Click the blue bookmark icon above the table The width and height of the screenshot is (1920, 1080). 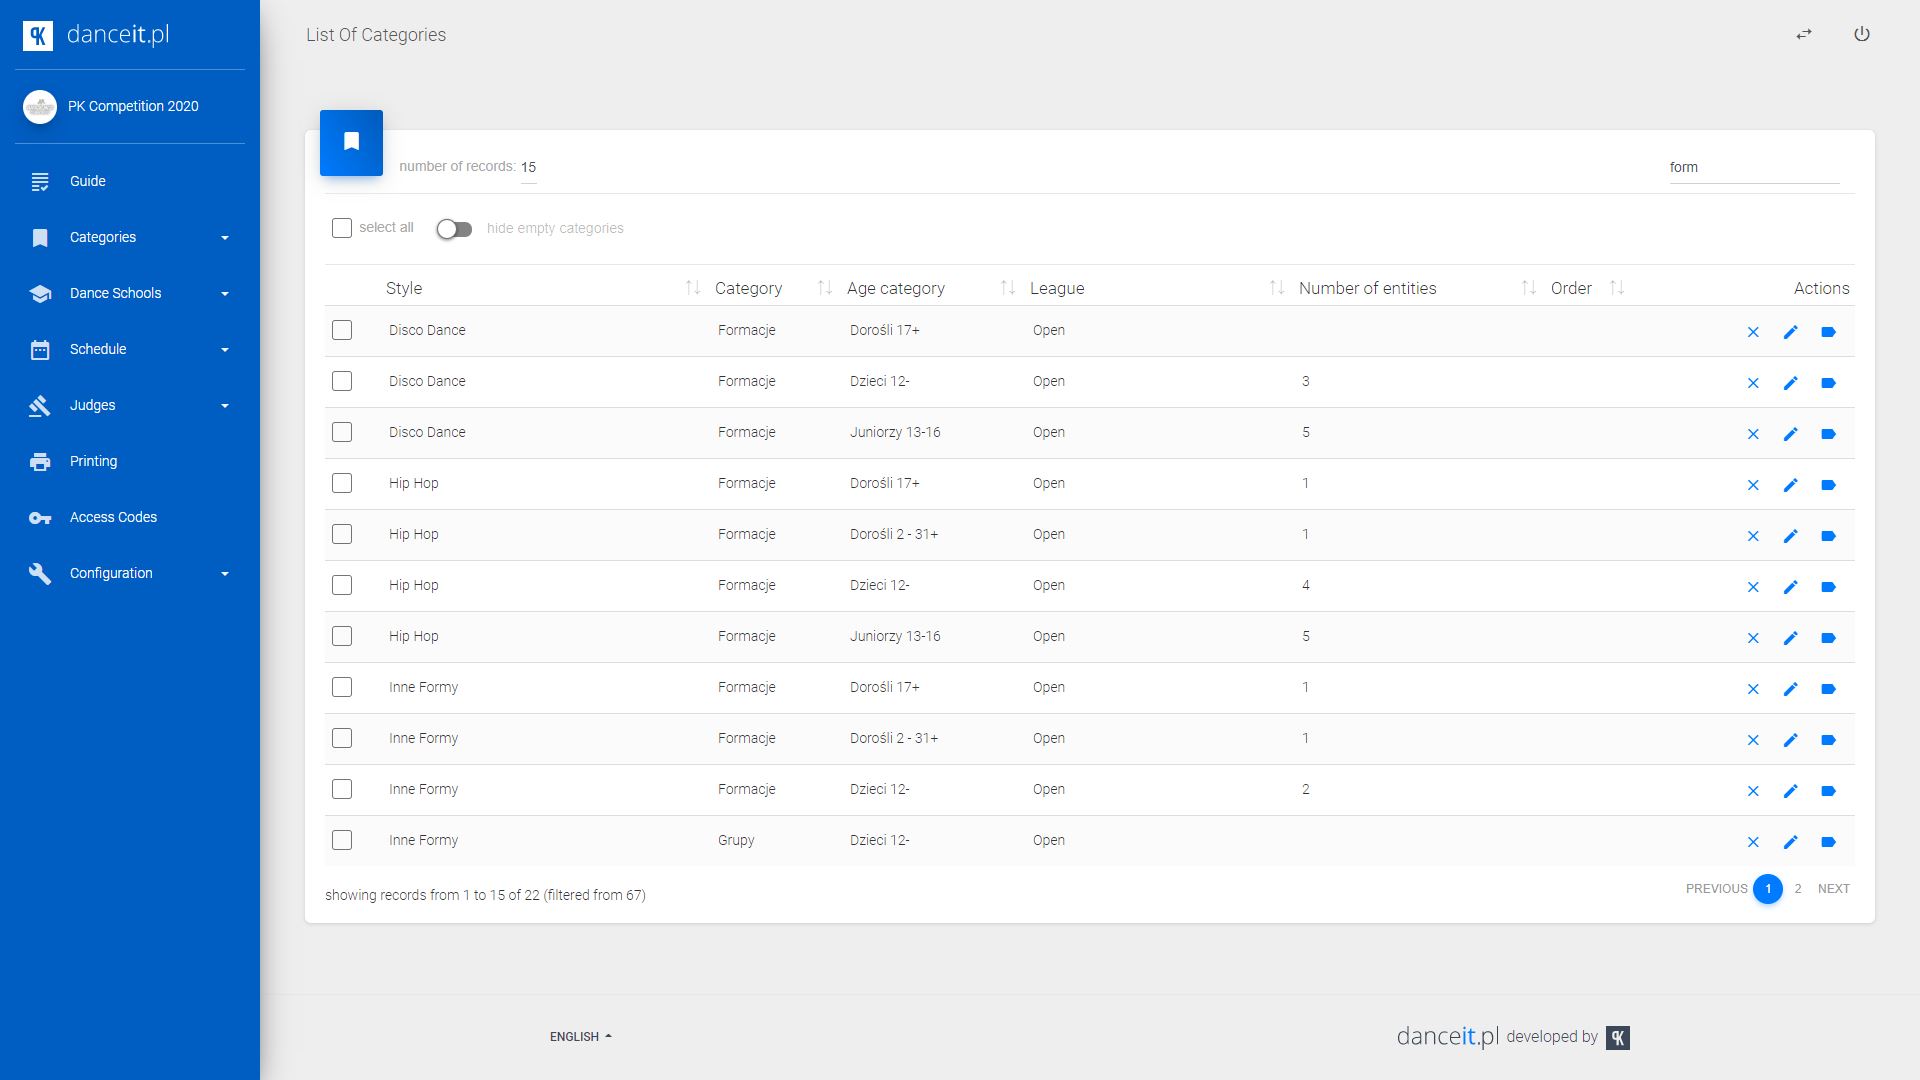point(351,142)
